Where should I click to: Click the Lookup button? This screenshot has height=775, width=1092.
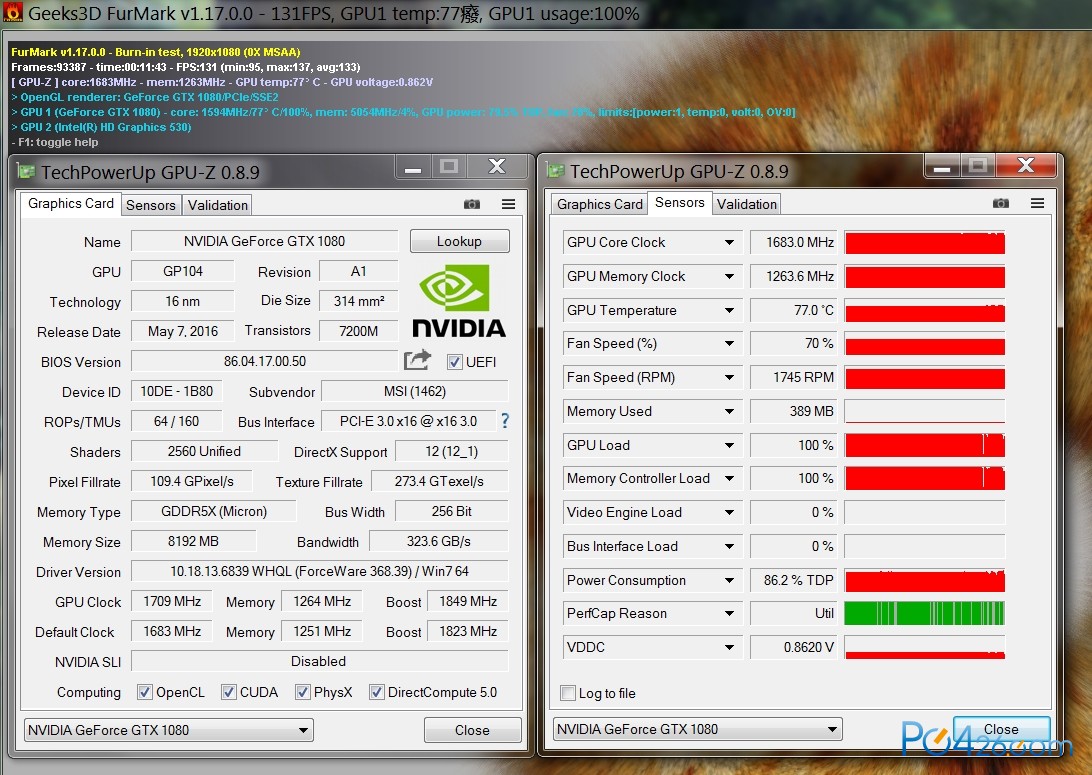pyautogui.click(x=460, y=242)
